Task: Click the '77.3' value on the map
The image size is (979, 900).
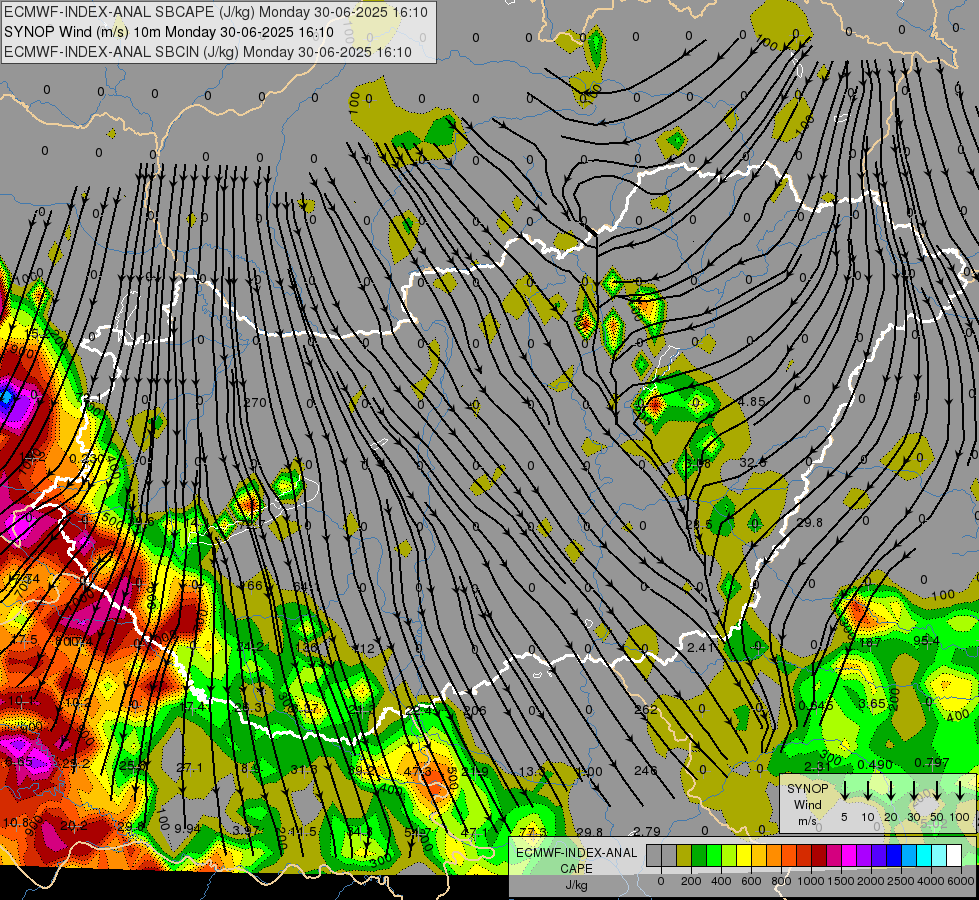Action: (532, 832)
